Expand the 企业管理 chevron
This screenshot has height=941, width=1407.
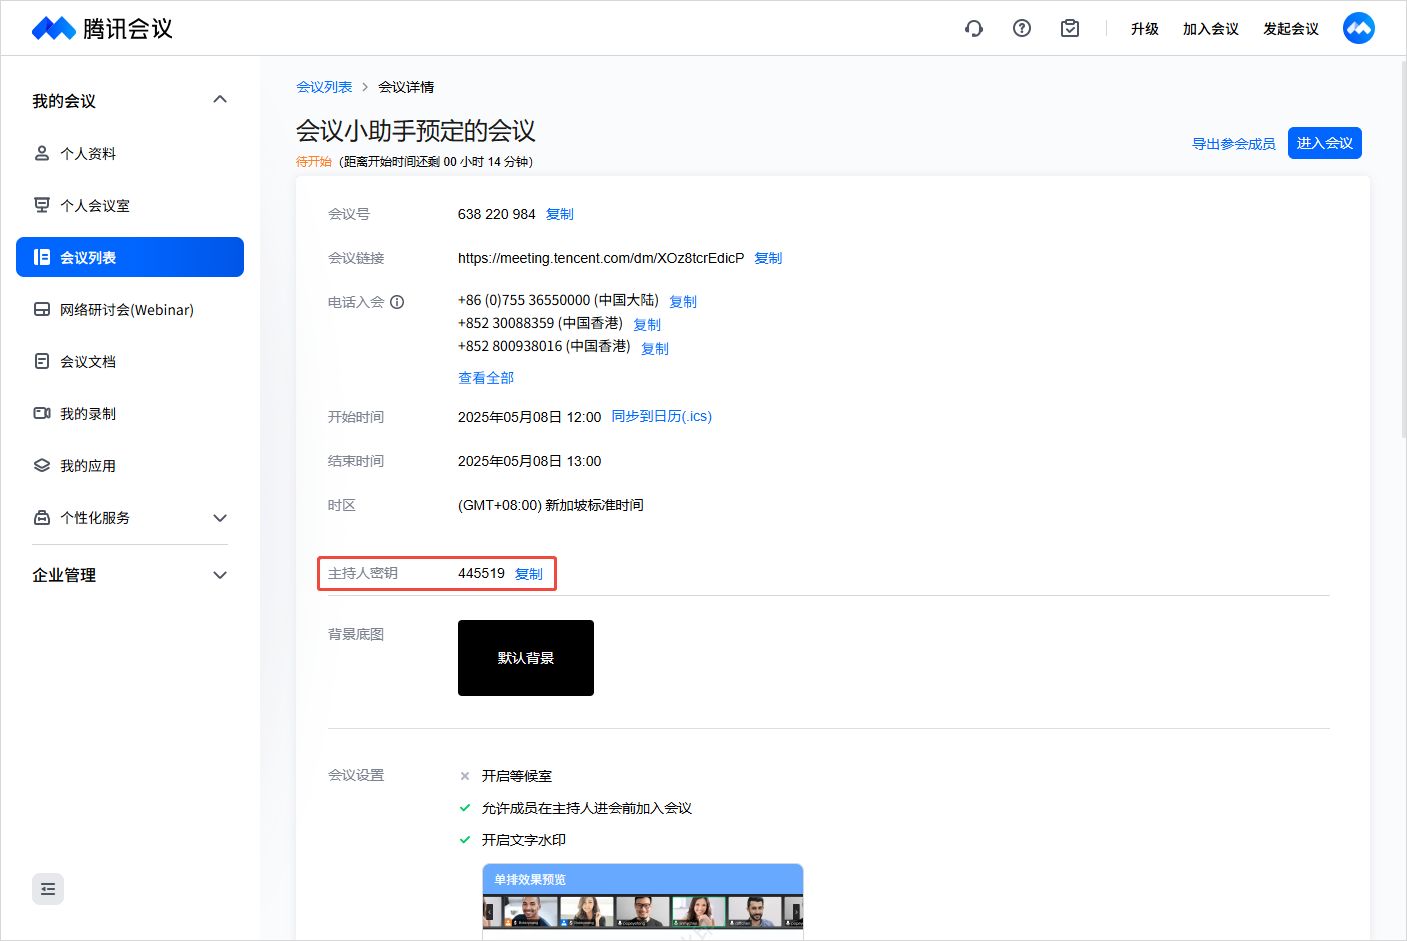pyautogui.click(x=220, y=574)
